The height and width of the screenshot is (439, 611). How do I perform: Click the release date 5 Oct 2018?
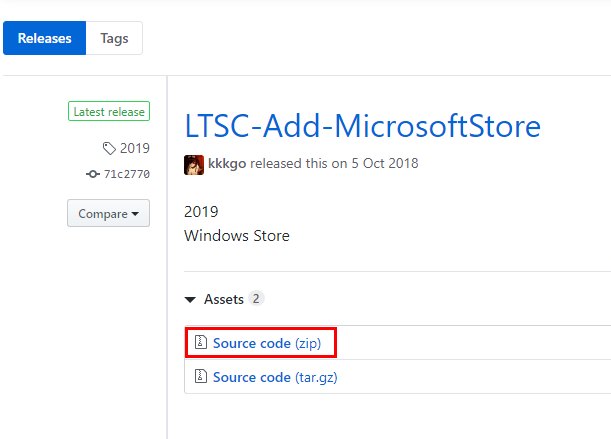385,163
